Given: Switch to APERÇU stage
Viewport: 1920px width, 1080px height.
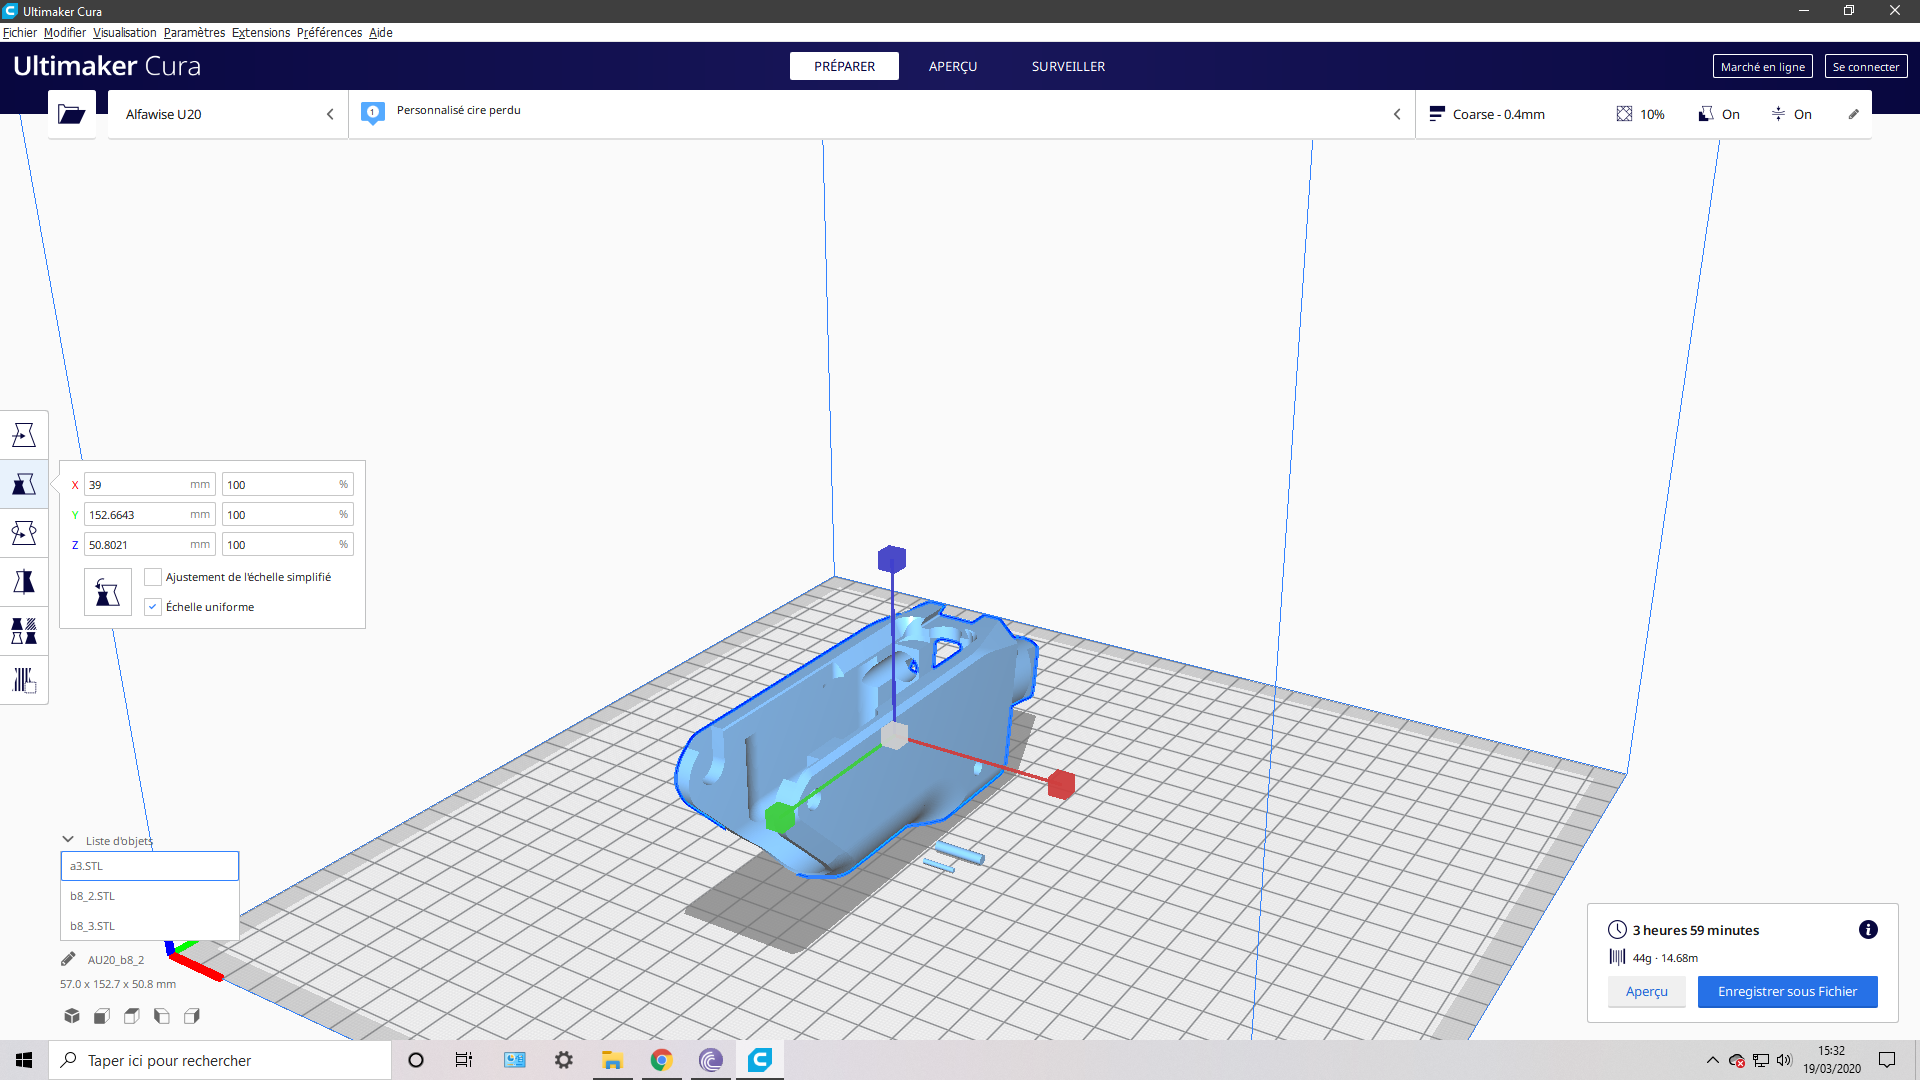Looking at the screenshot, I should 953,66.
